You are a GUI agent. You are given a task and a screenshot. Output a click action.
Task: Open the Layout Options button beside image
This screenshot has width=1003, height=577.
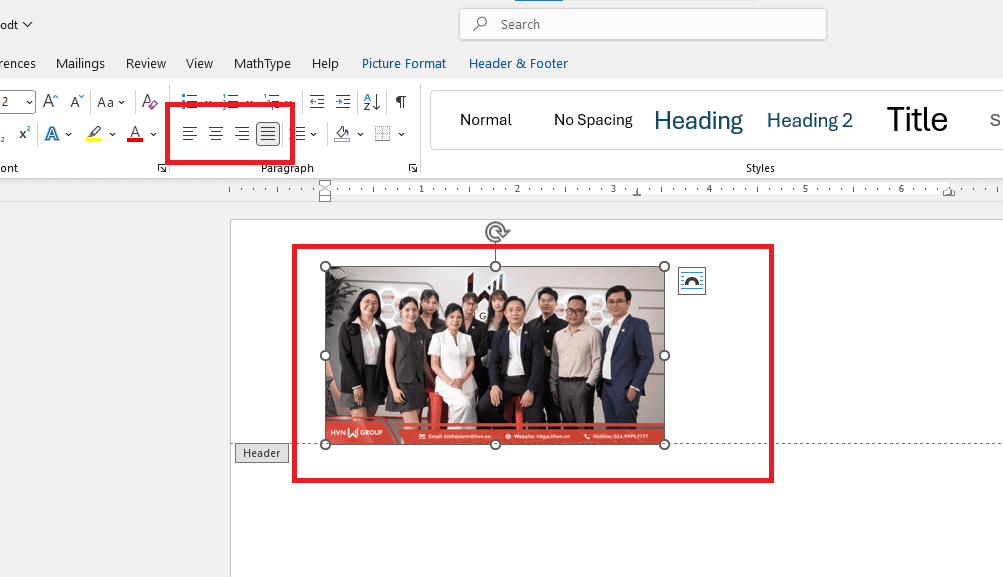691,281
